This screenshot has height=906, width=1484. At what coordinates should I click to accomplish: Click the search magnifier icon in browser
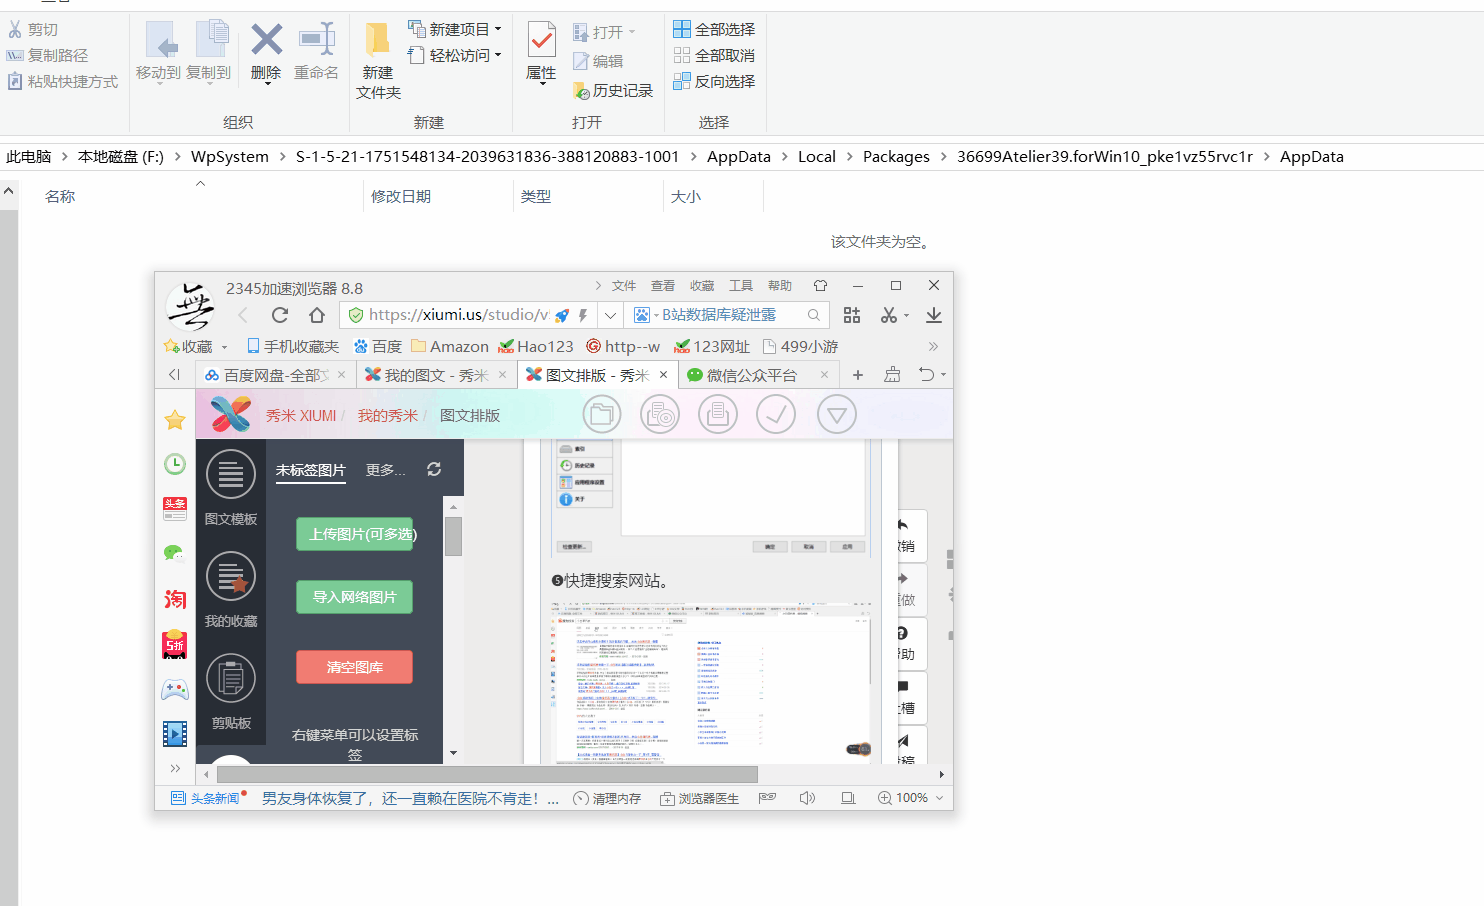coord(814,315)
